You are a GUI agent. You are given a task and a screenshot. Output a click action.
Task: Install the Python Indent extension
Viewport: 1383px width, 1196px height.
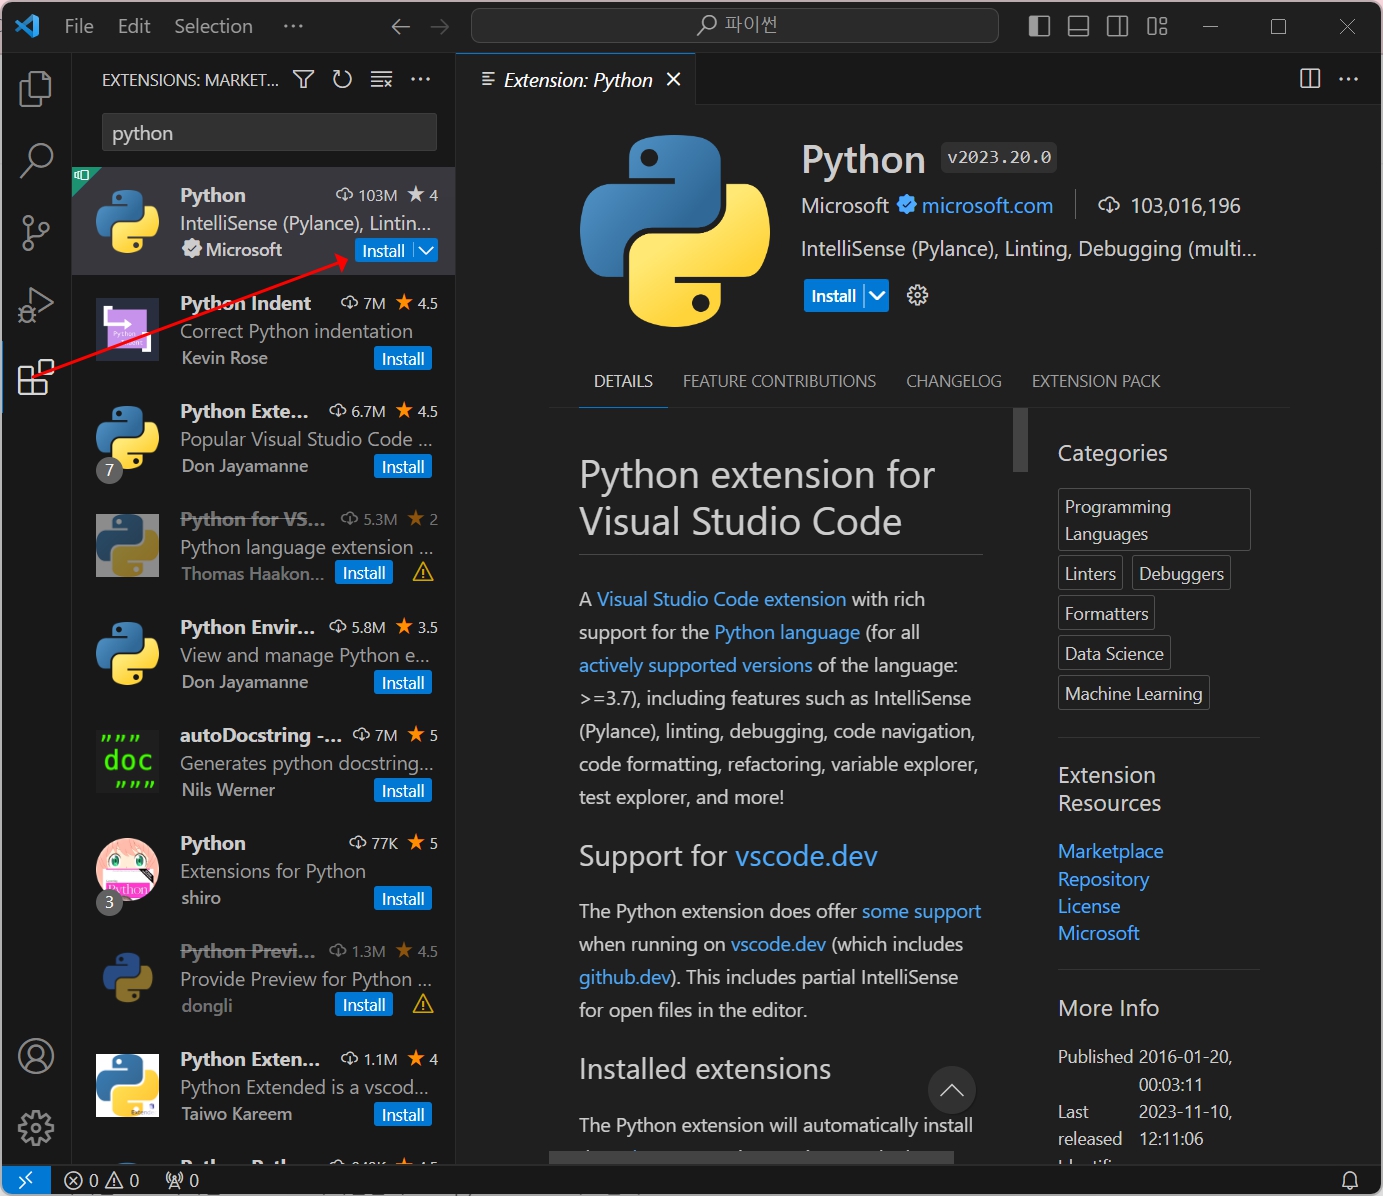coord(403,359)
